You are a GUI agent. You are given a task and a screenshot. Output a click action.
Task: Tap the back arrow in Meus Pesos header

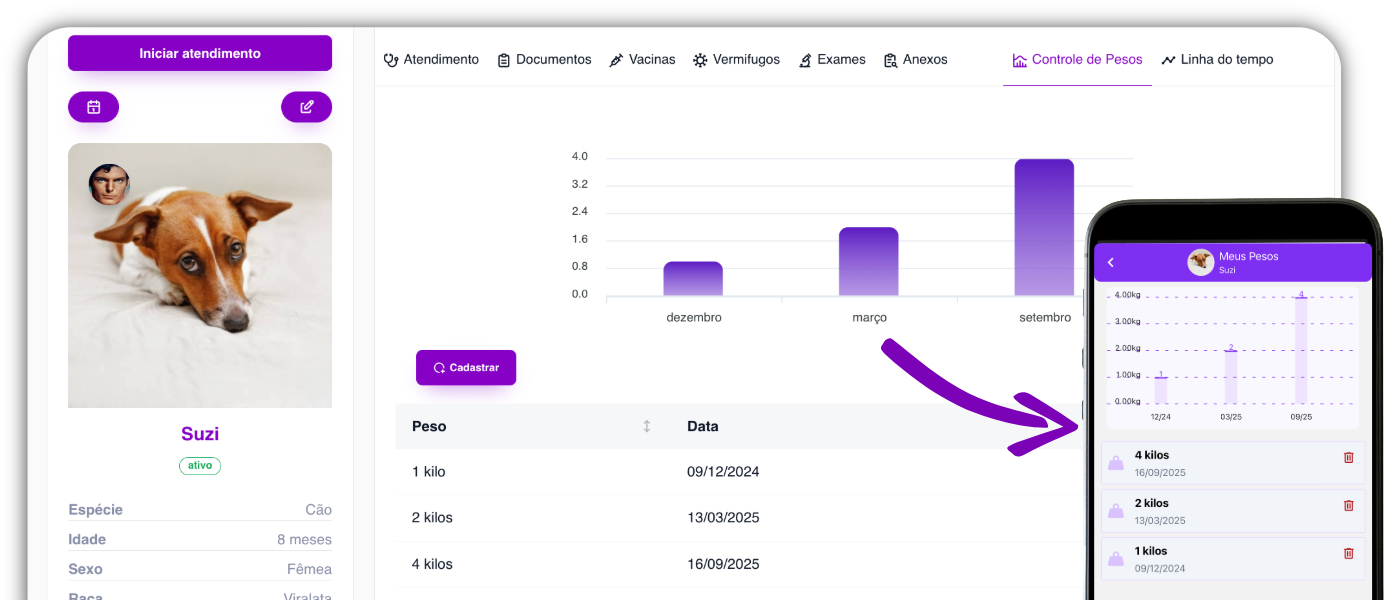click(1111, 262)
